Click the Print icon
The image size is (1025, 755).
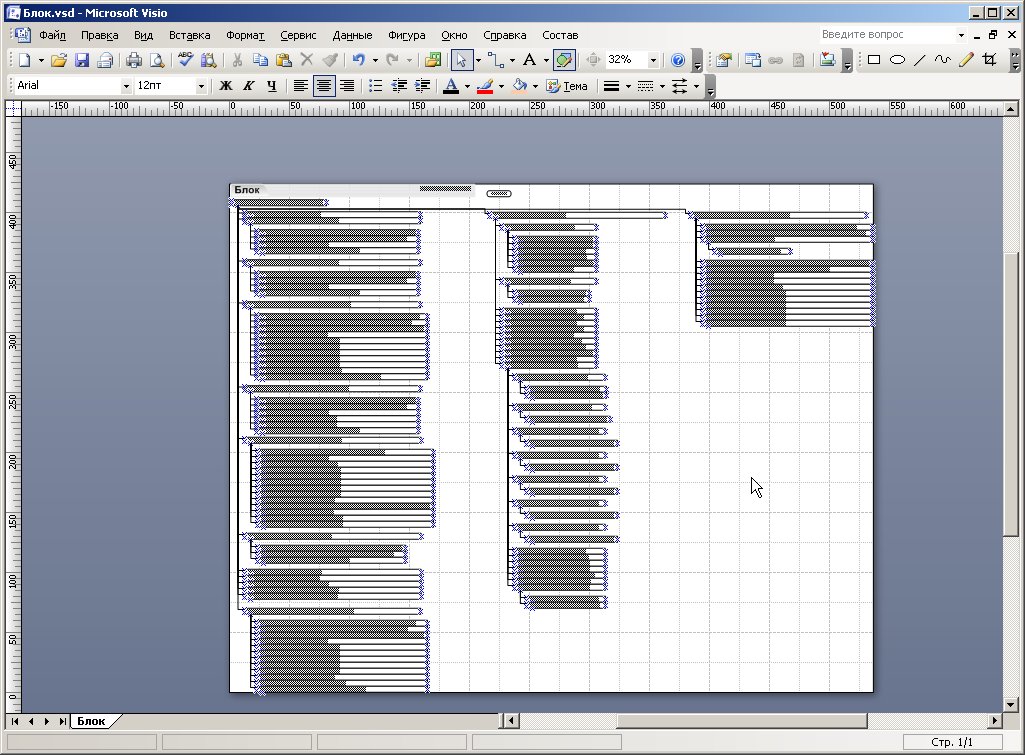tap(134, 60)
